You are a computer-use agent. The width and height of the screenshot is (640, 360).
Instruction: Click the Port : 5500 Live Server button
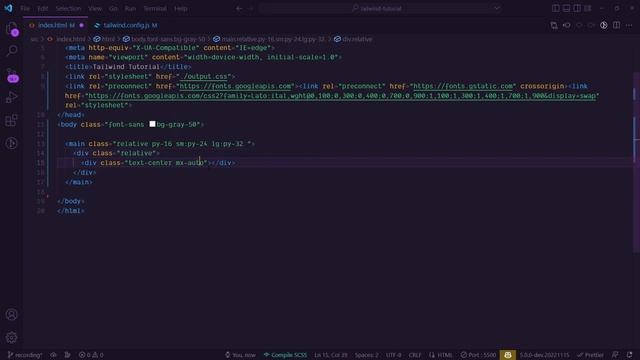[478, 355]
